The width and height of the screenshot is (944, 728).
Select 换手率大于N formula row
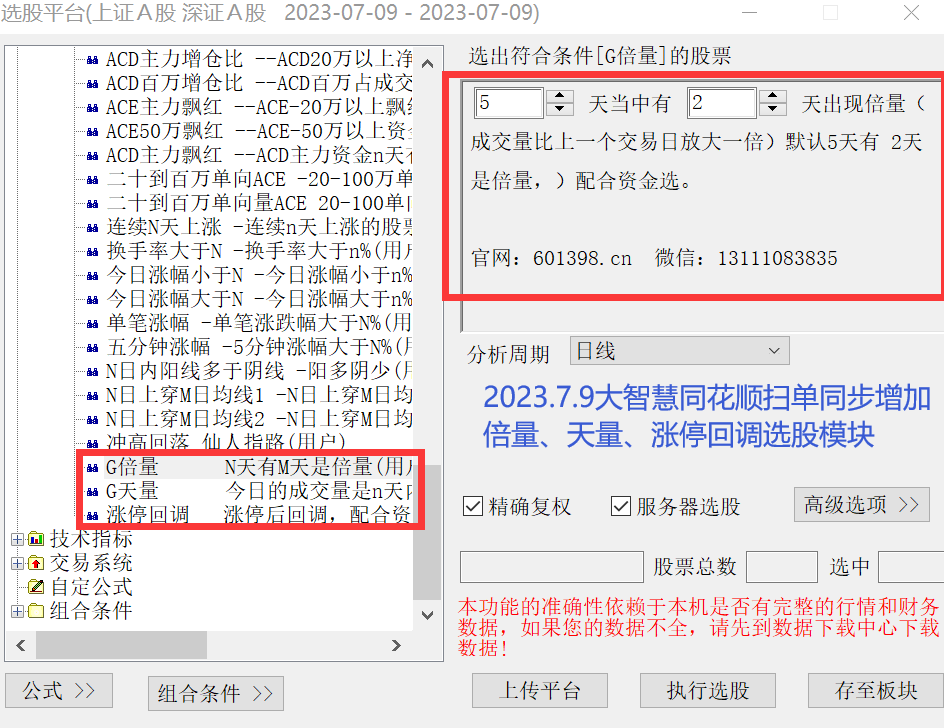pyautogui.click(x=259, y=252)
